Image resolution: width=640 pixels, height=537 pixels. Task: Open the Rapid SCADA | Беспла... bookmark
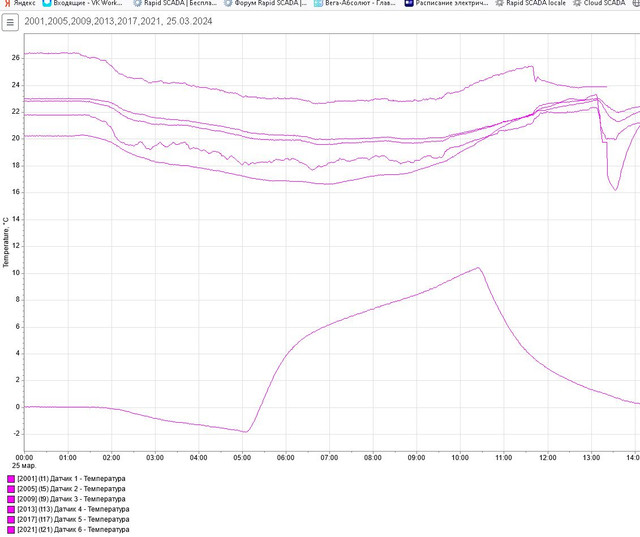pos(176,3)
